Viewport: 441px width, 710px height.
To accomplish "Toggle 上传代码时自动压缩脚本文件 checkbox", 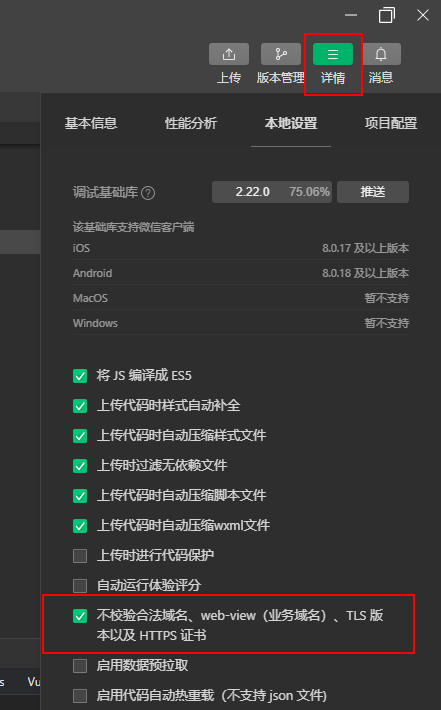I will (x=80, y=496).
